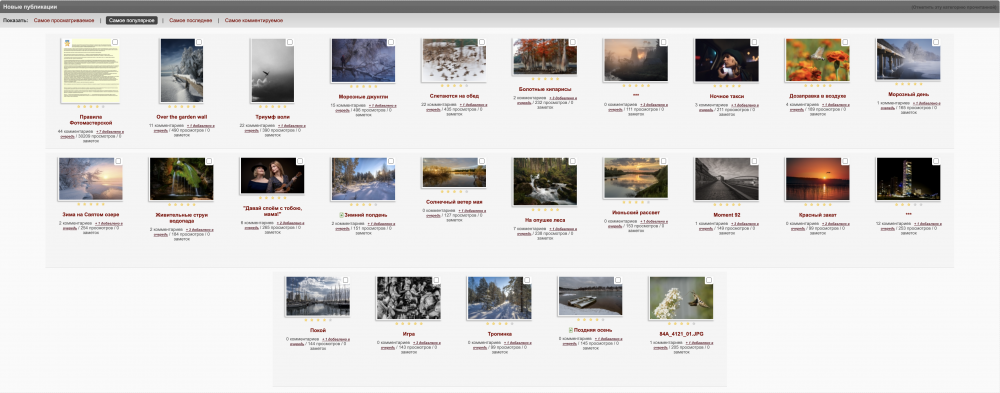Open the 'Игра' black-and-white crowd thumbnail
The width and height of the screenshot is (1000, 393).
(x=408, y=298)
